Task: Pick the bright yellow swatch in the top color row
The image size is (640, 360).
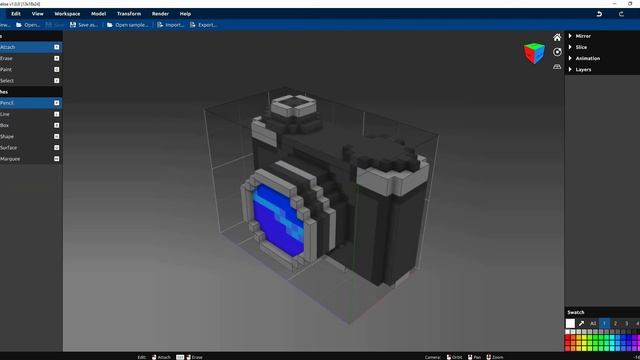Action: click(x=584, y=338)
